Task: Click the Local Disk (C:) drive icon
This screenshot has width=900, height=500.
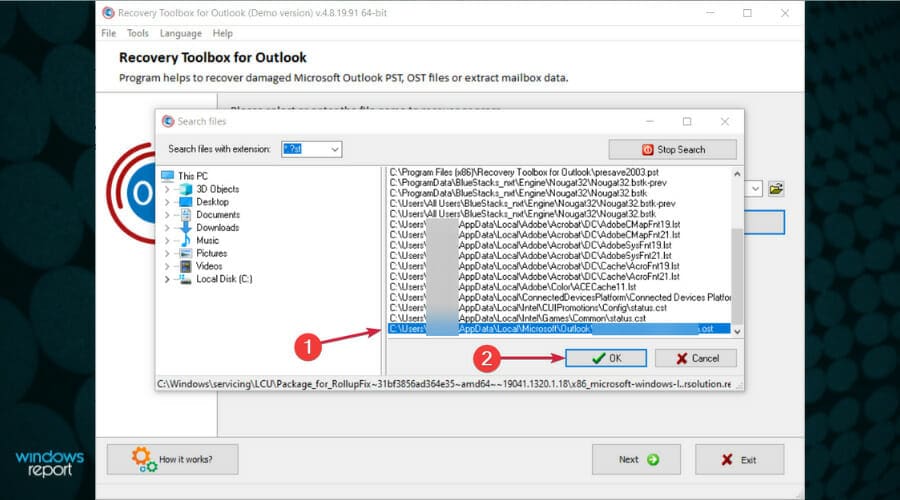Action: click(x=185, y=279)
